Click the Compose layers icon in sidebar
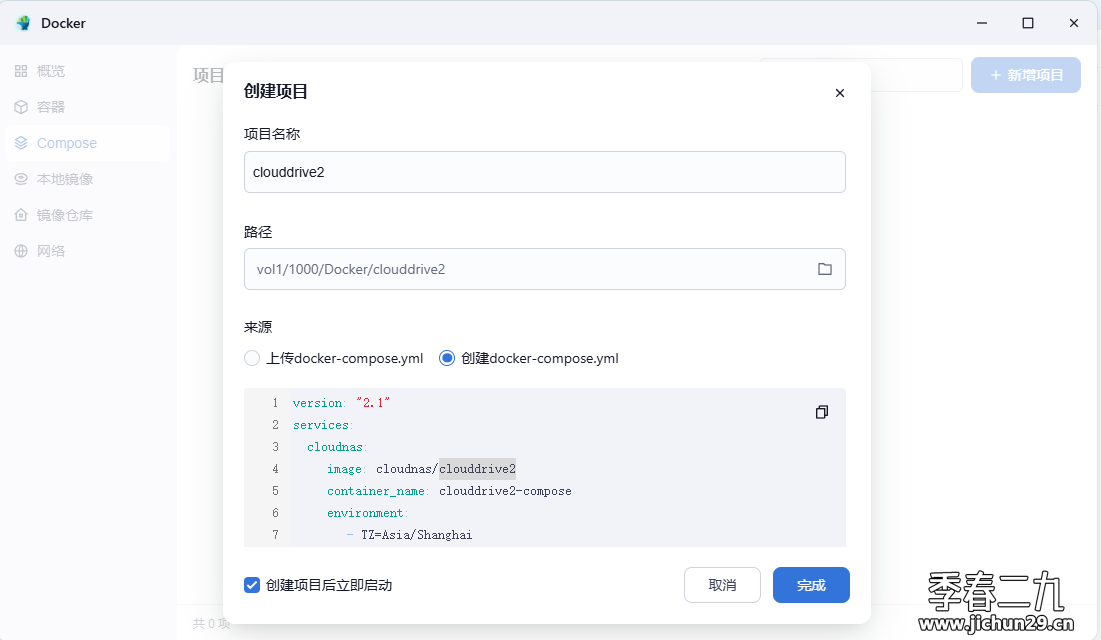 coord(21,143)
